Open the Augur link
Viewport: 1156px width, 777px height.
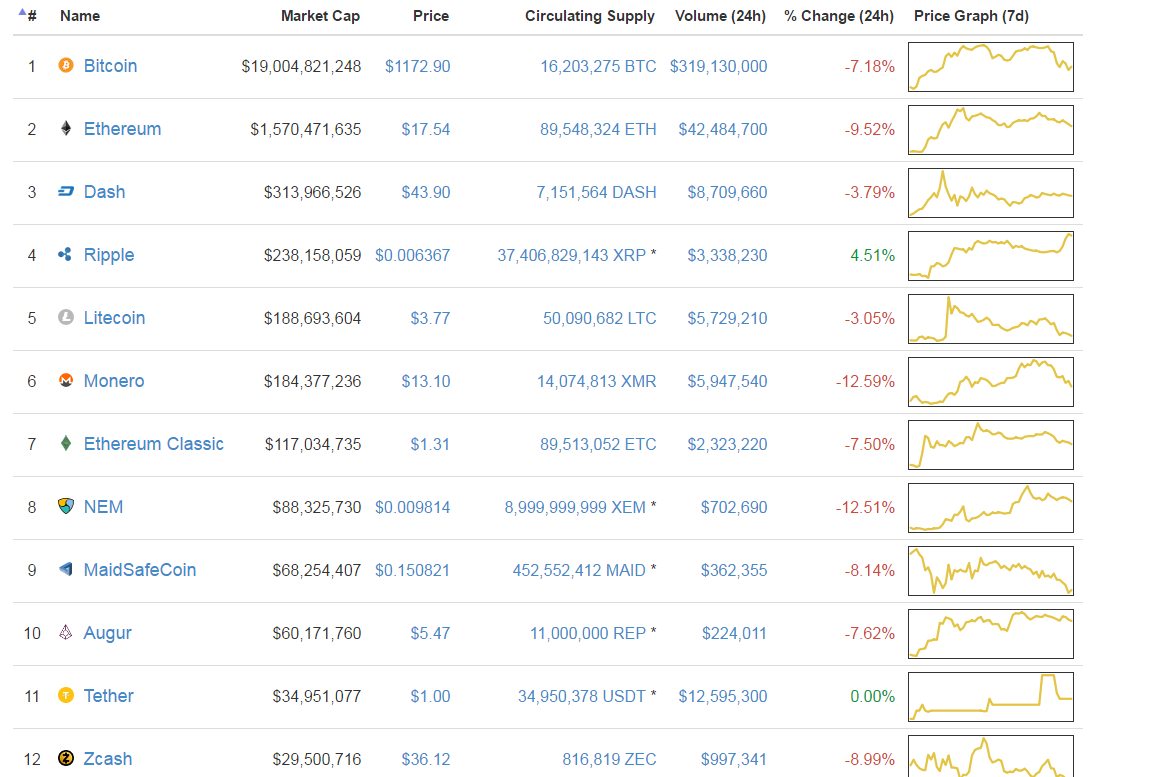(x=107, y=633)
